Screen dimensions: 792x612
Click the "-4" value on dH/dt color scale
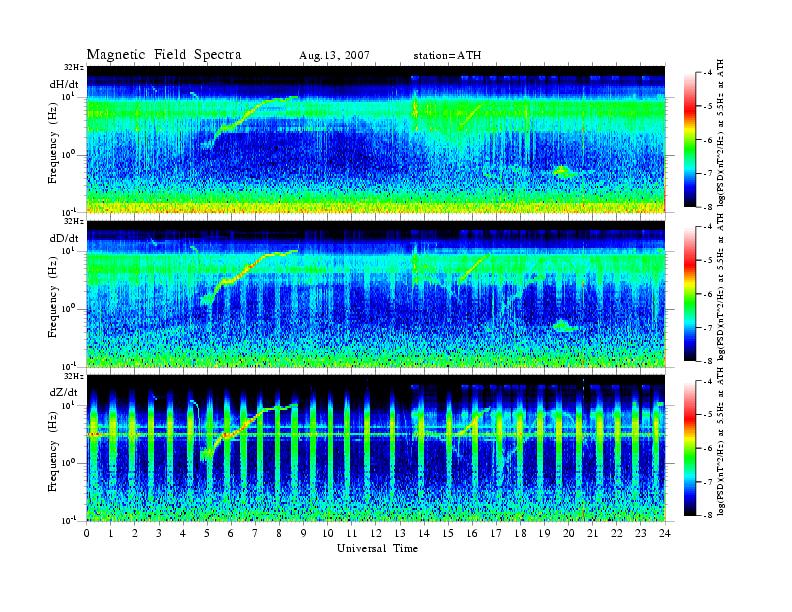(708, 73)
